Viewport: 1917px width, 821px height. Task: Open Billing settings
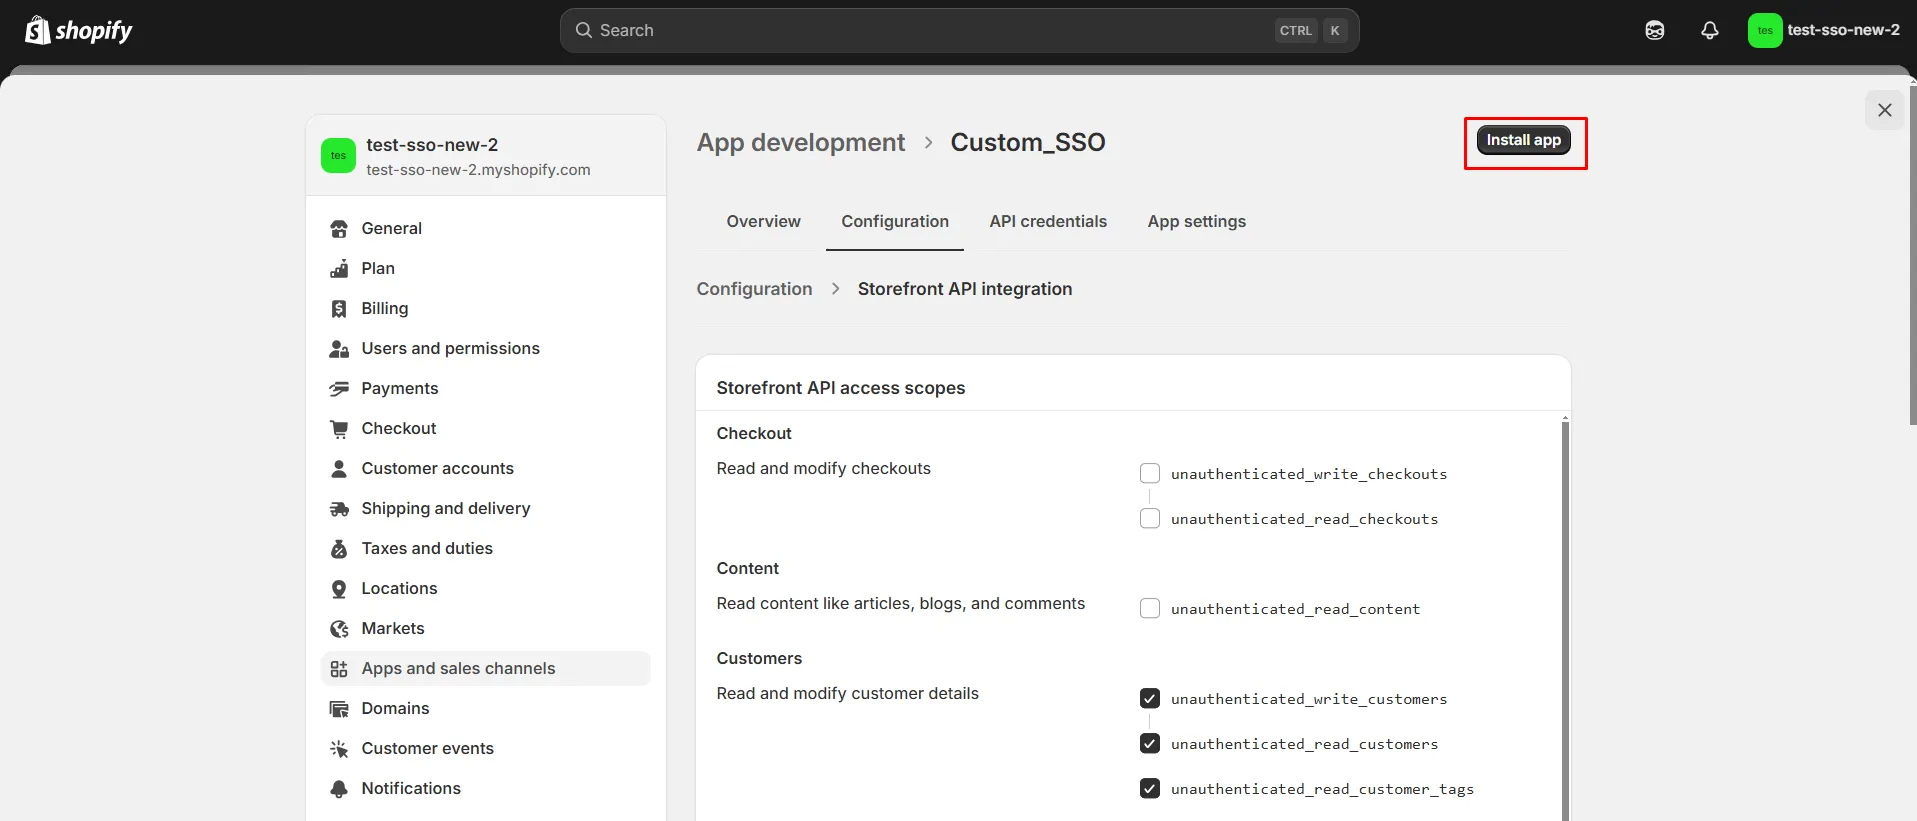(x=486, y=308)
